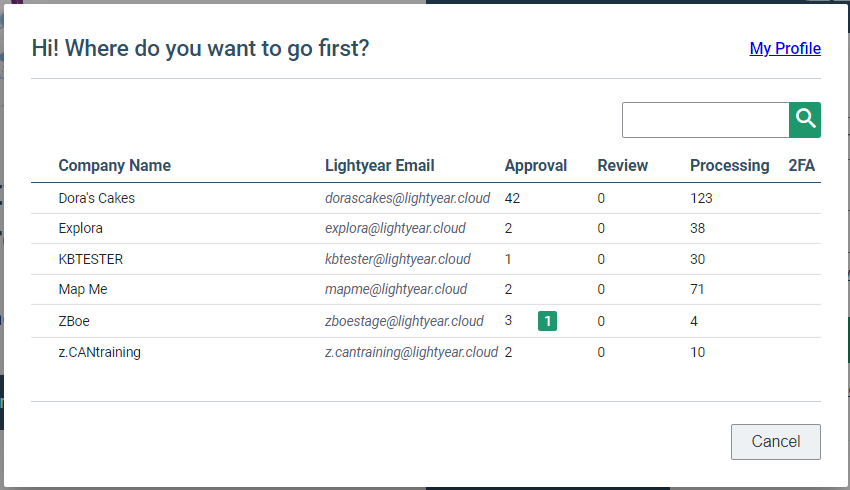Click the explora@lightyear.cloud email address
The height and width of the screenshot is (490, 850).
coord(395,228)
